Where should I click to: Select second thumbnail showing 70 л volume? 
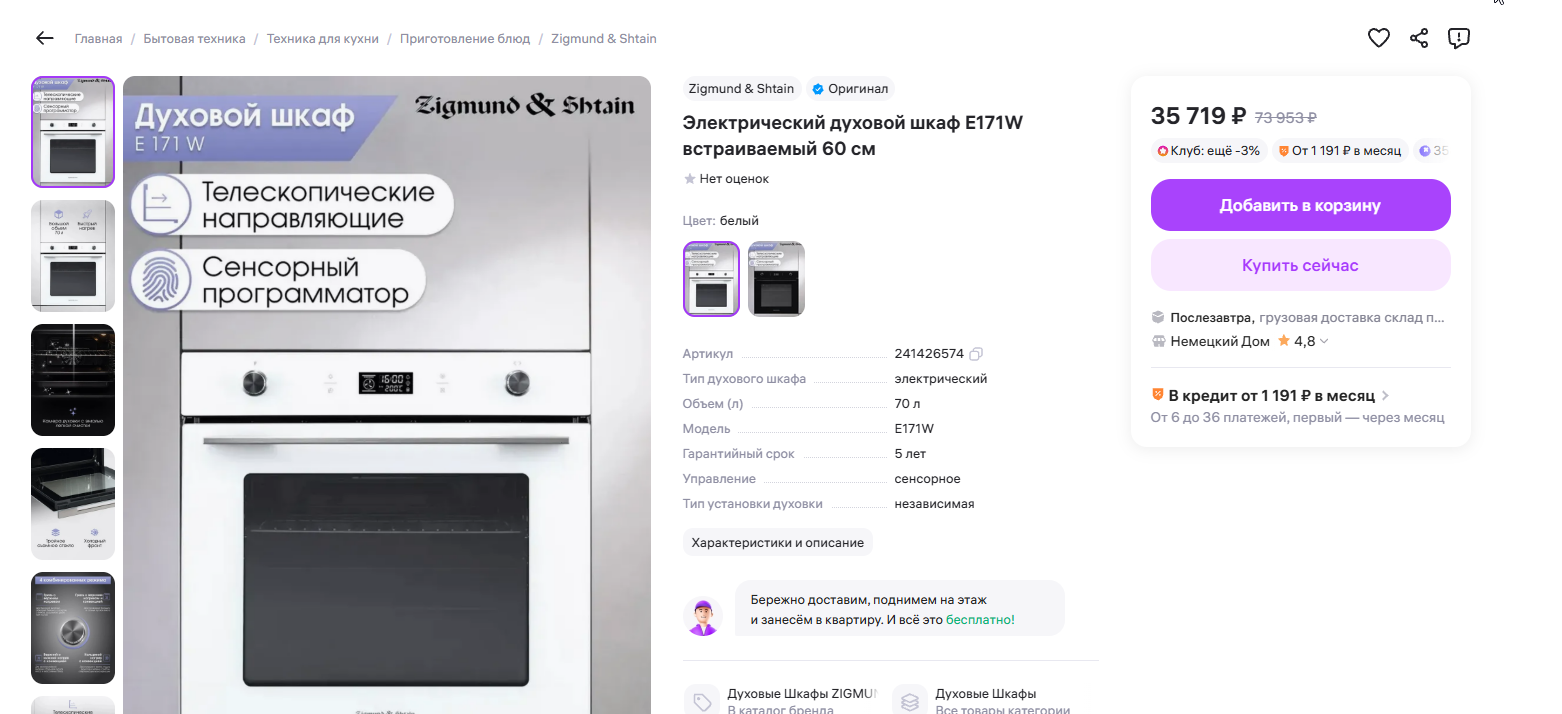click(73, 256)
